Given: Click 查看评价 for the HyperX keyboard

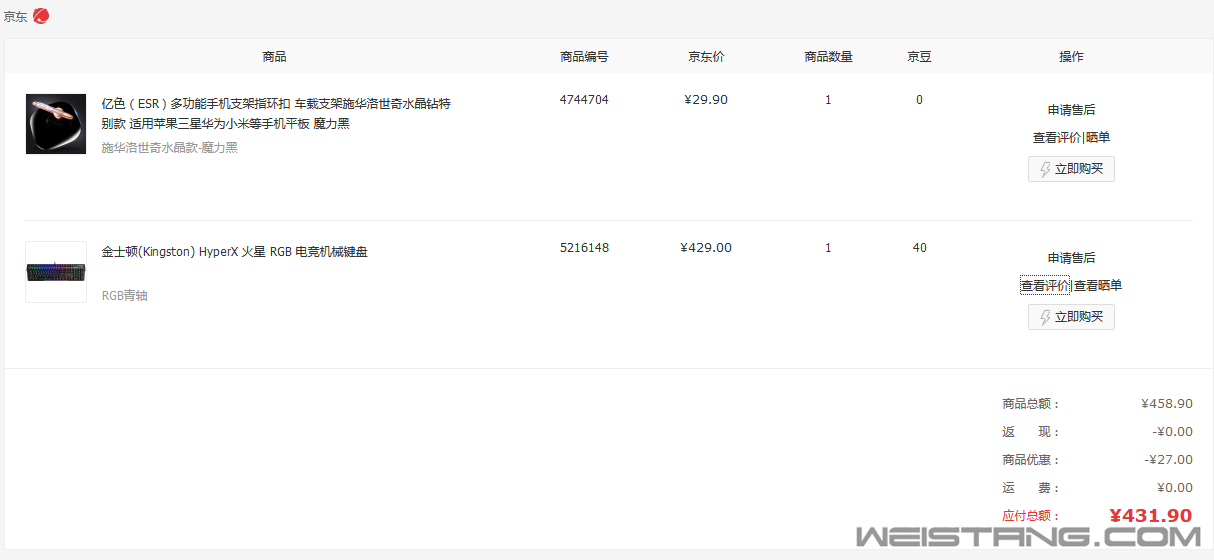Looking at the screenshot, I should click(x=1045, y=286).
